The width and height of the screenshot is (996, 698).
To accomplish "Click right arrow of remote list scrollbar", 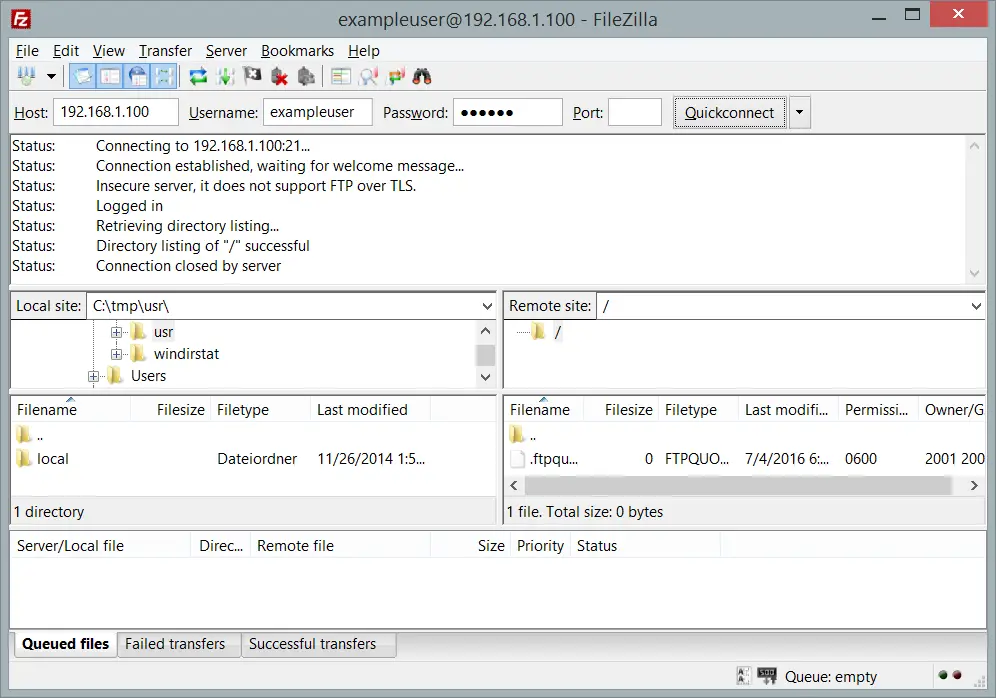I will tap(974, 486).
